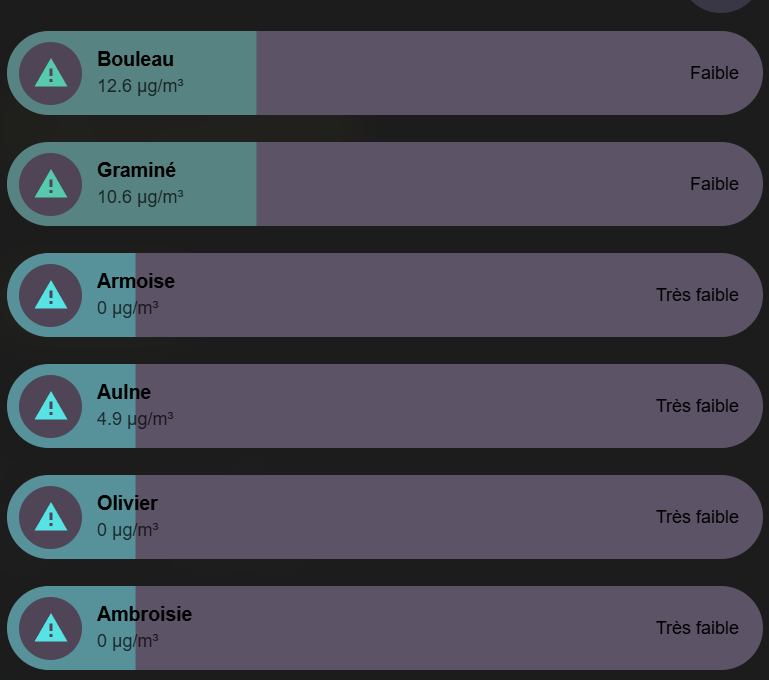Image resolution: width=769 pixels, height=680 pixels.
Task: Click the Graminé alert triangle icon
Action: click(x=51, y=184)
